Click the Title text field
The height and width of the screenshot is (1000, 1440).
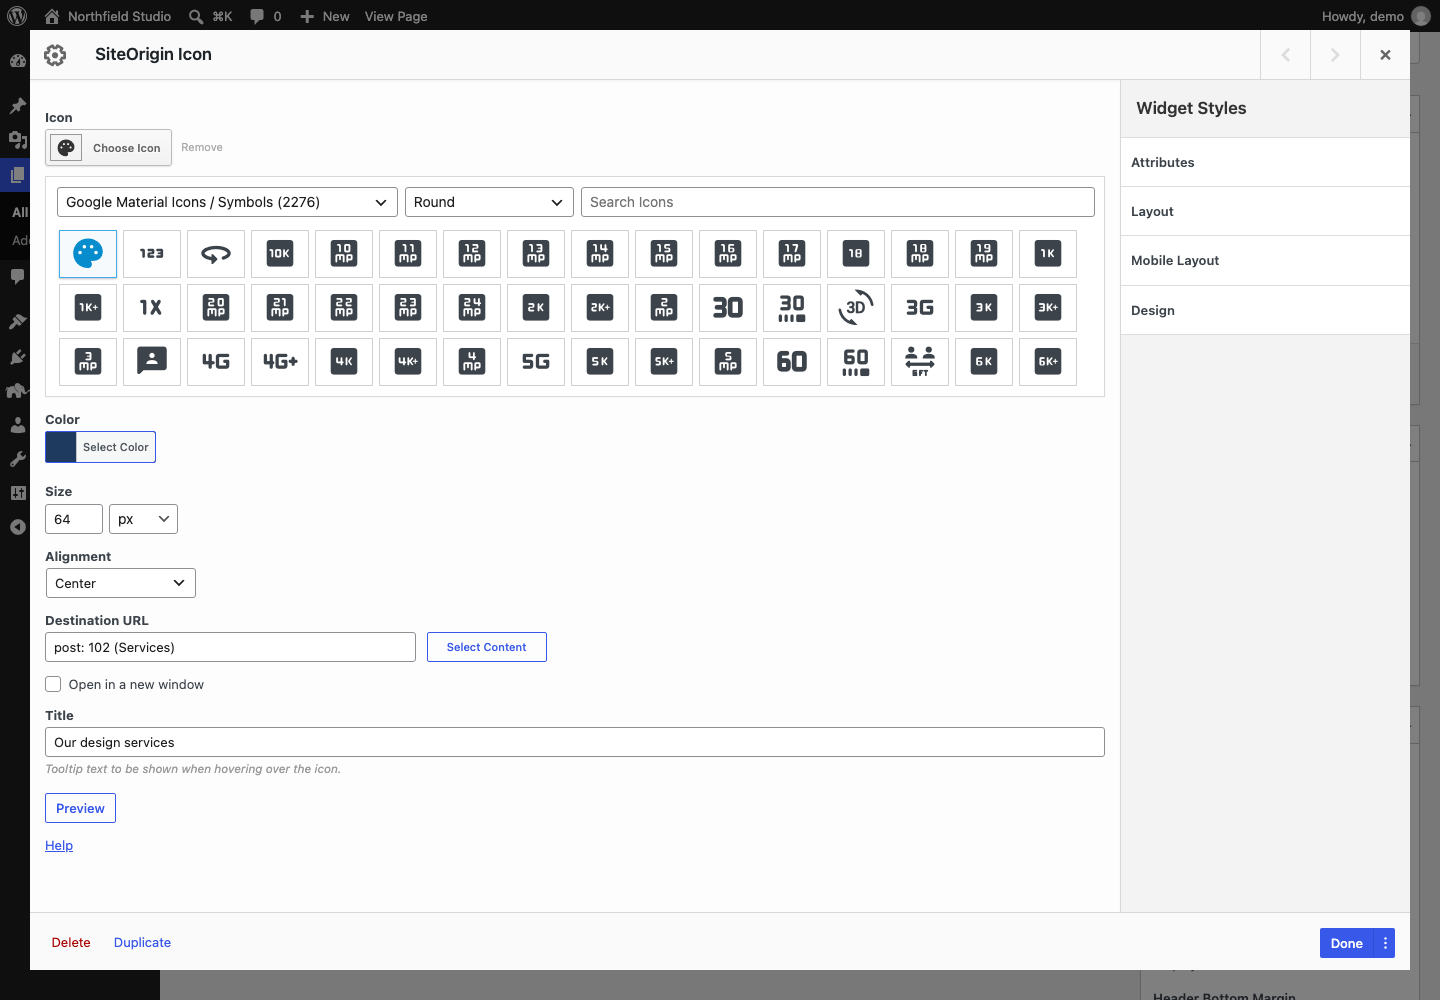[x=575, y=742]
